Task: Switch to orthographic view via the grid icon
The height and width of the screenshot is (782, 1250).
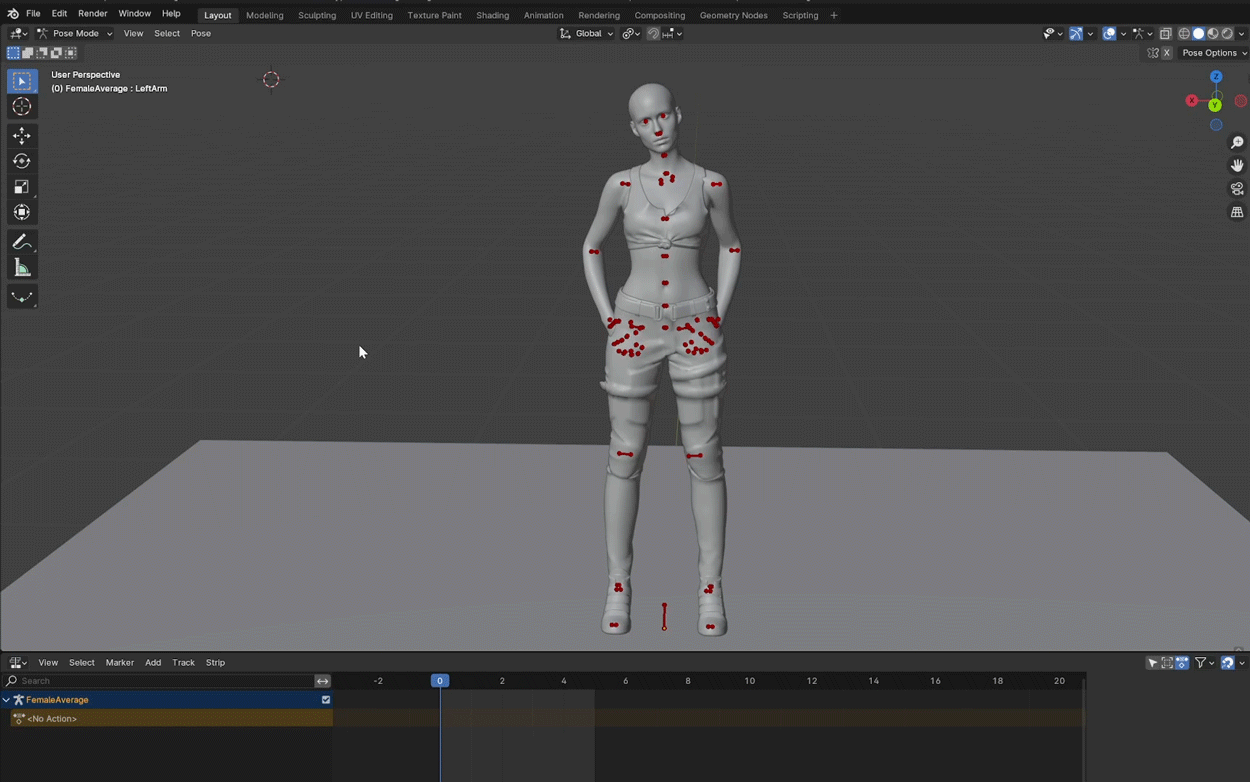Action: tap(1237, 213)
